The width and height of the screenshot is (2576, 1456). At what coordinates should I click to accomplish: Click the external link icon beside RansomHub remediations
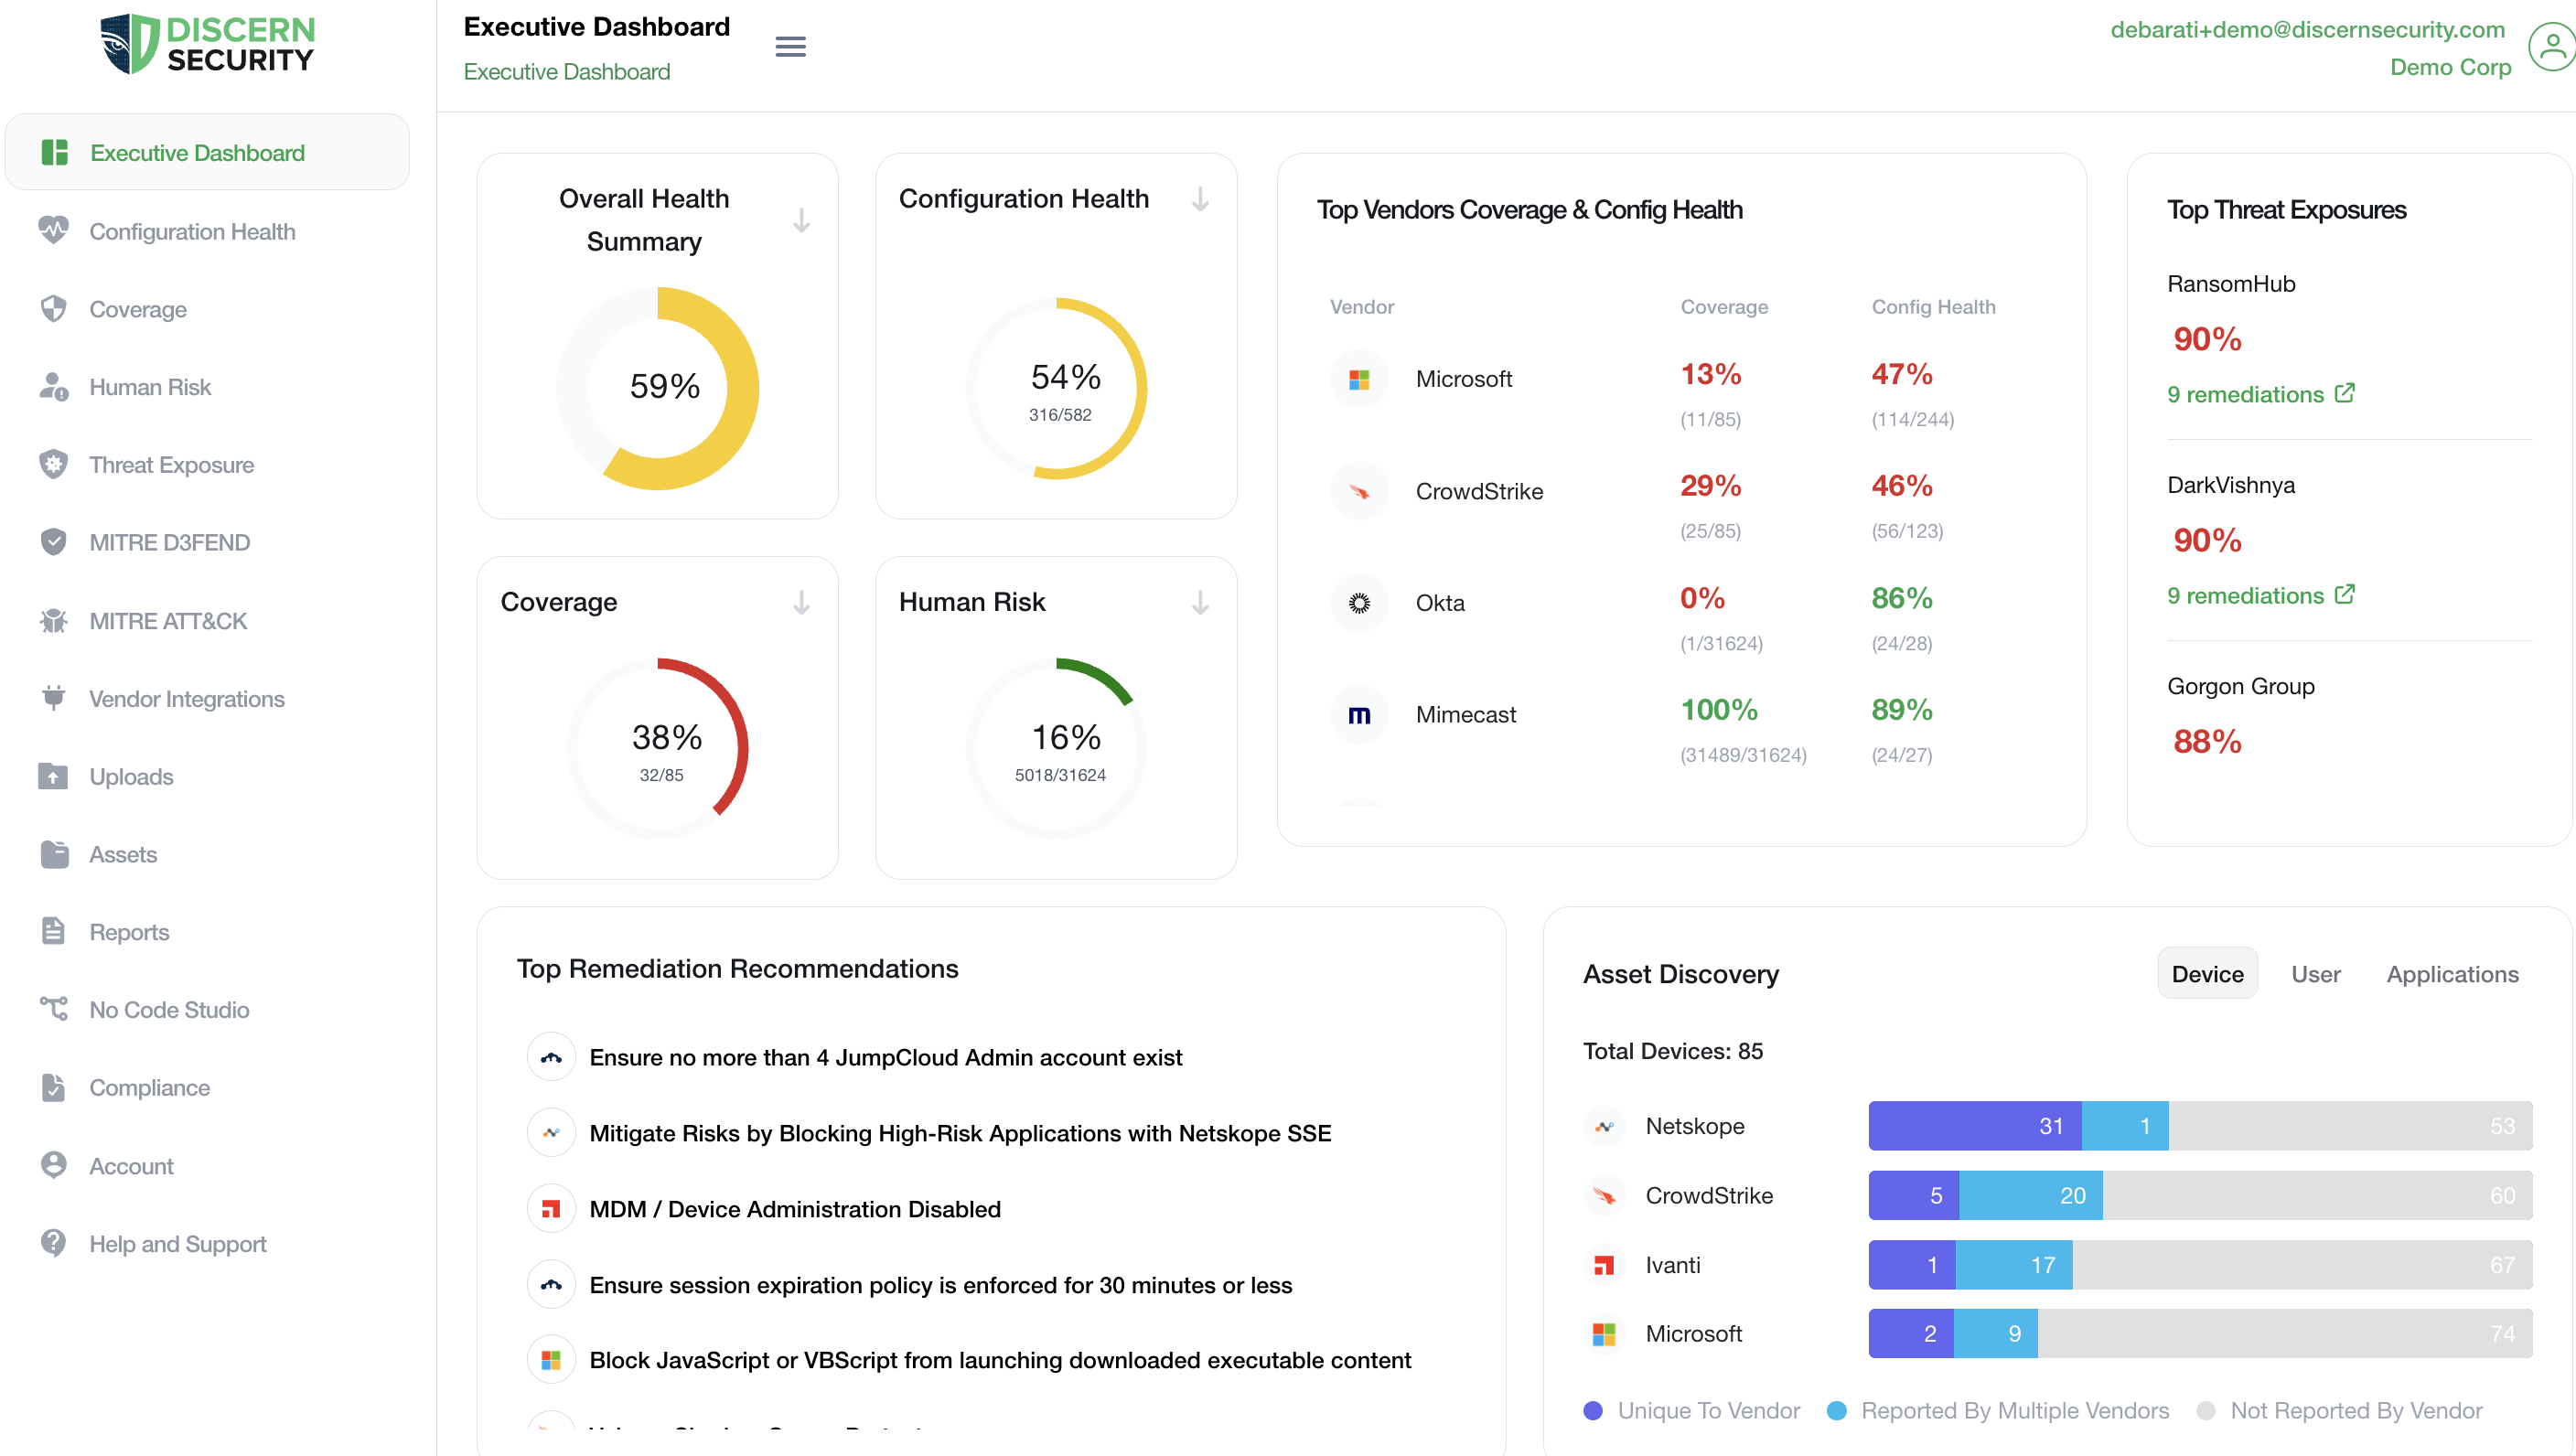coord(2344,393)
